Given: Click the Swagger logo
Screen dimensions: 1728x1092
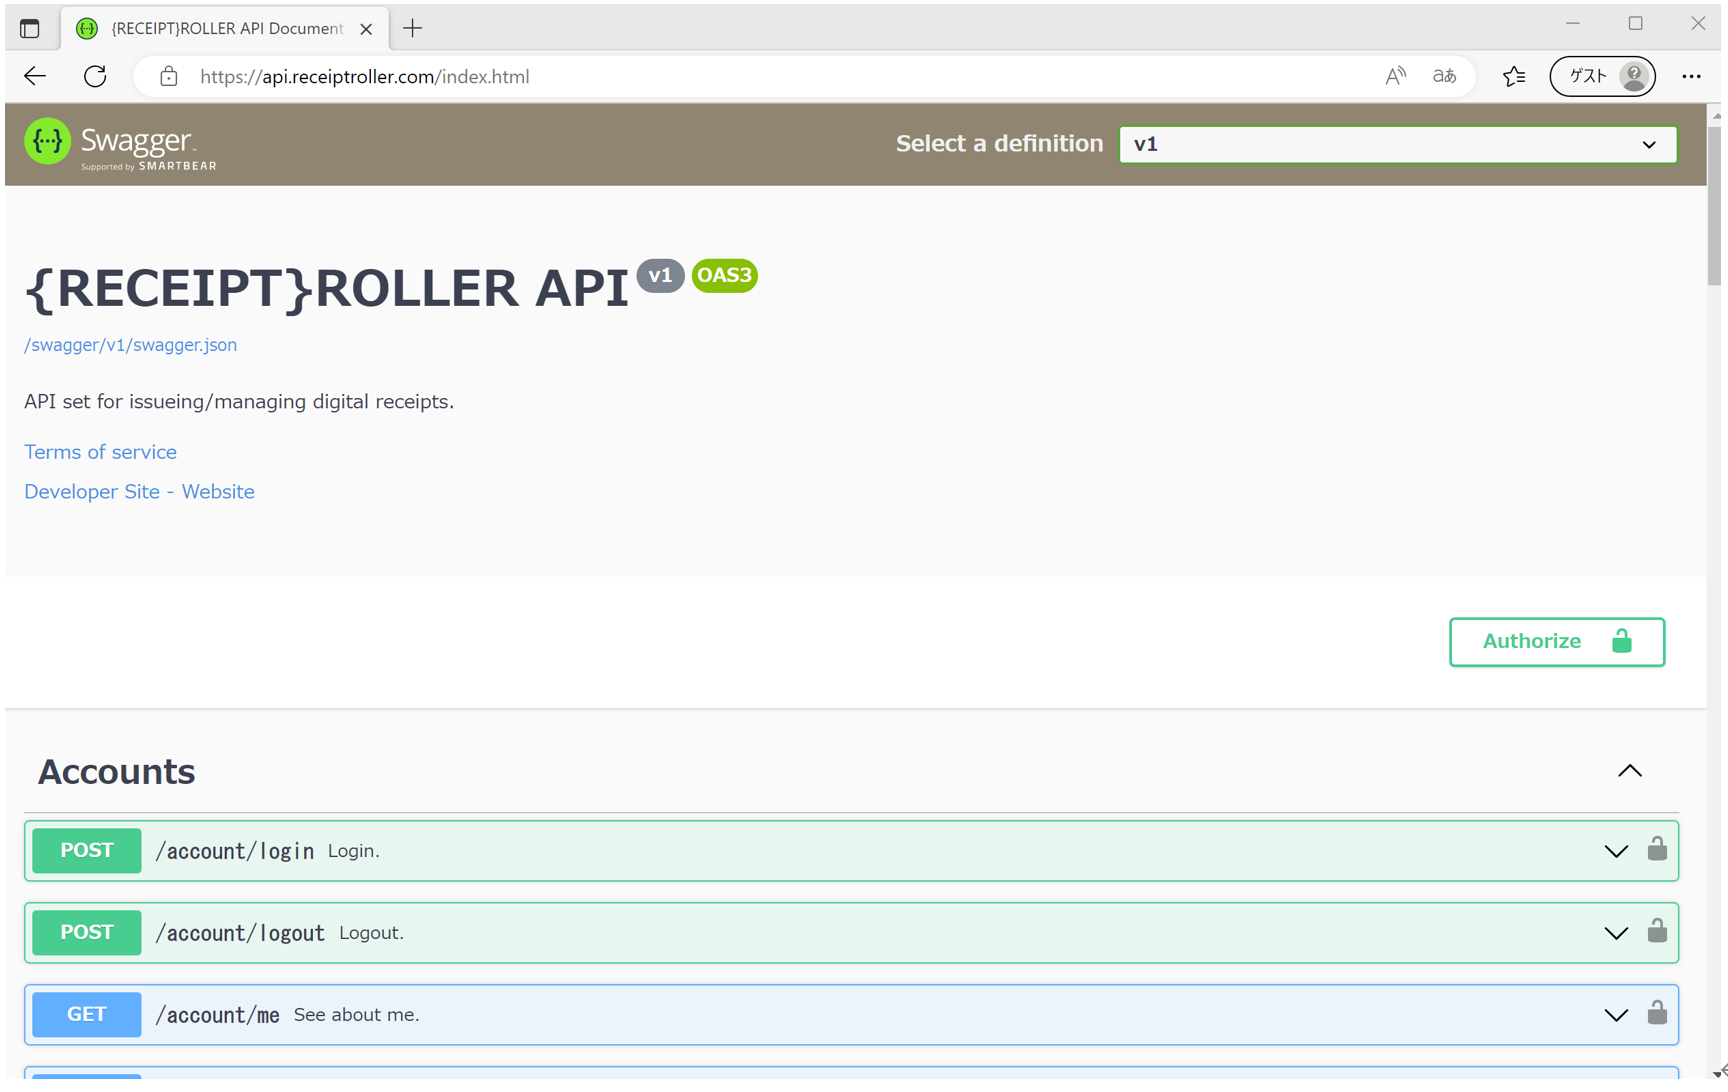Looking at the screenshot, I should tap(120, 145).
